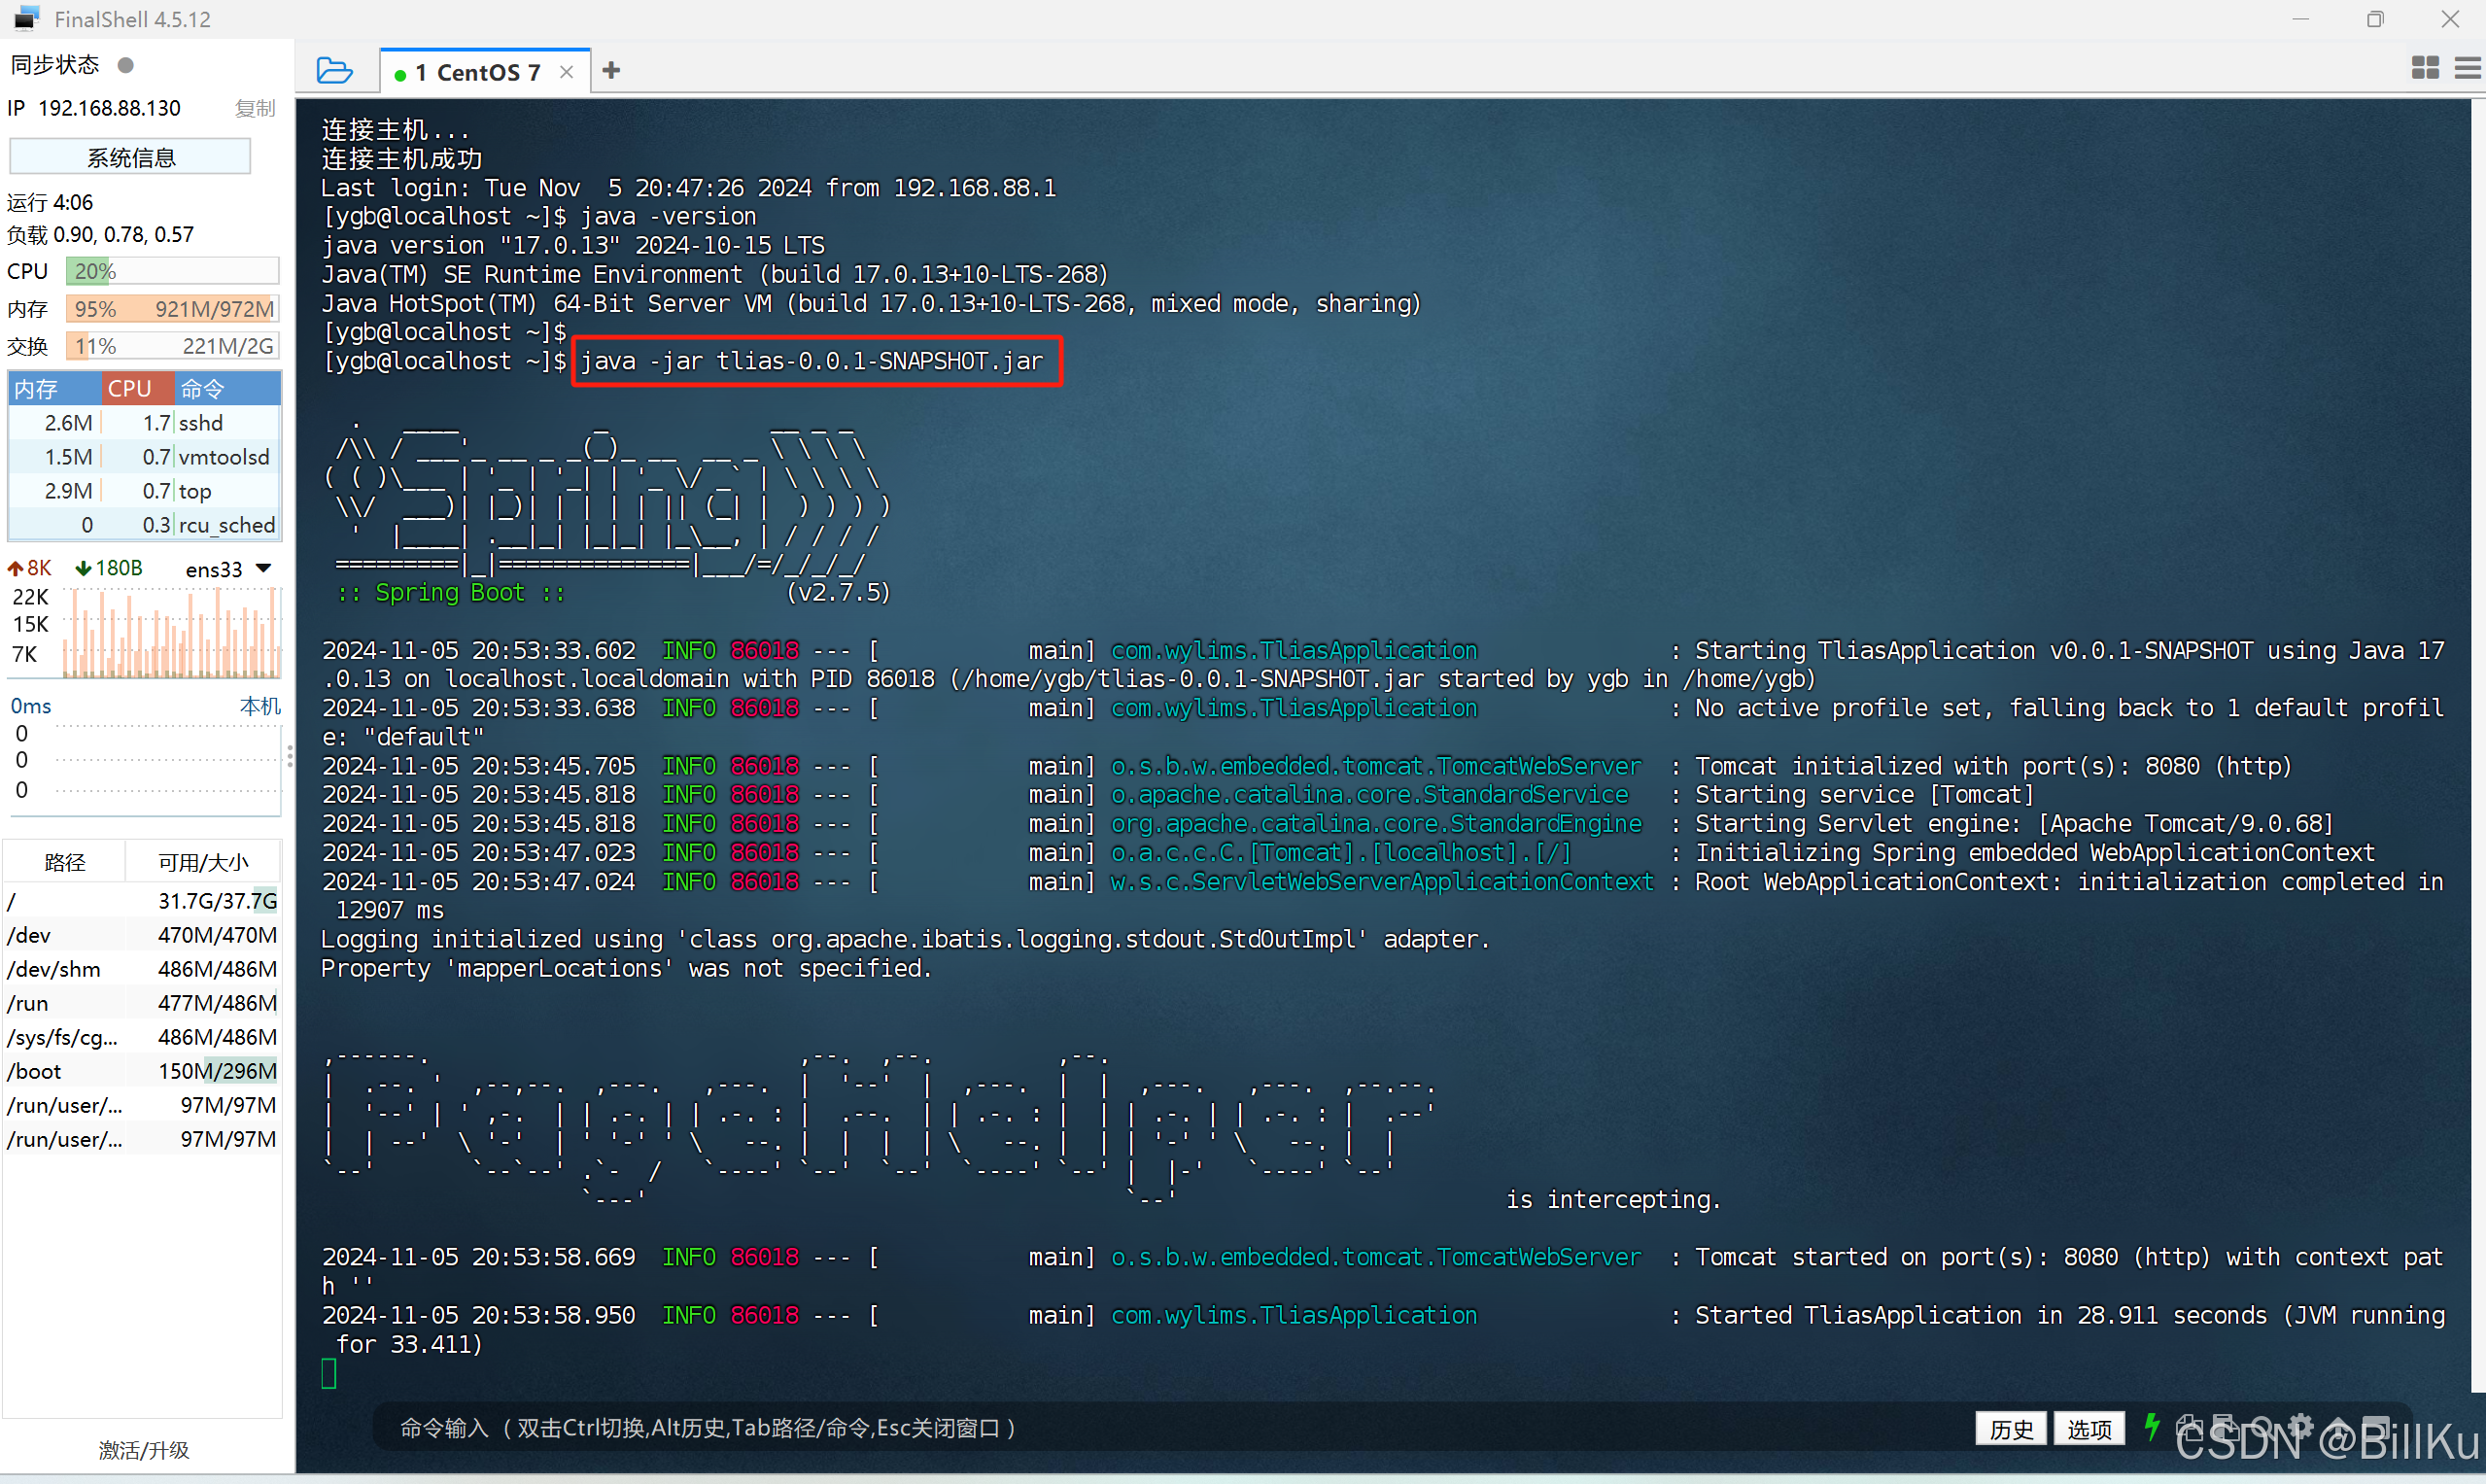
Task: Click the network traffic graph
Action: 172,633
